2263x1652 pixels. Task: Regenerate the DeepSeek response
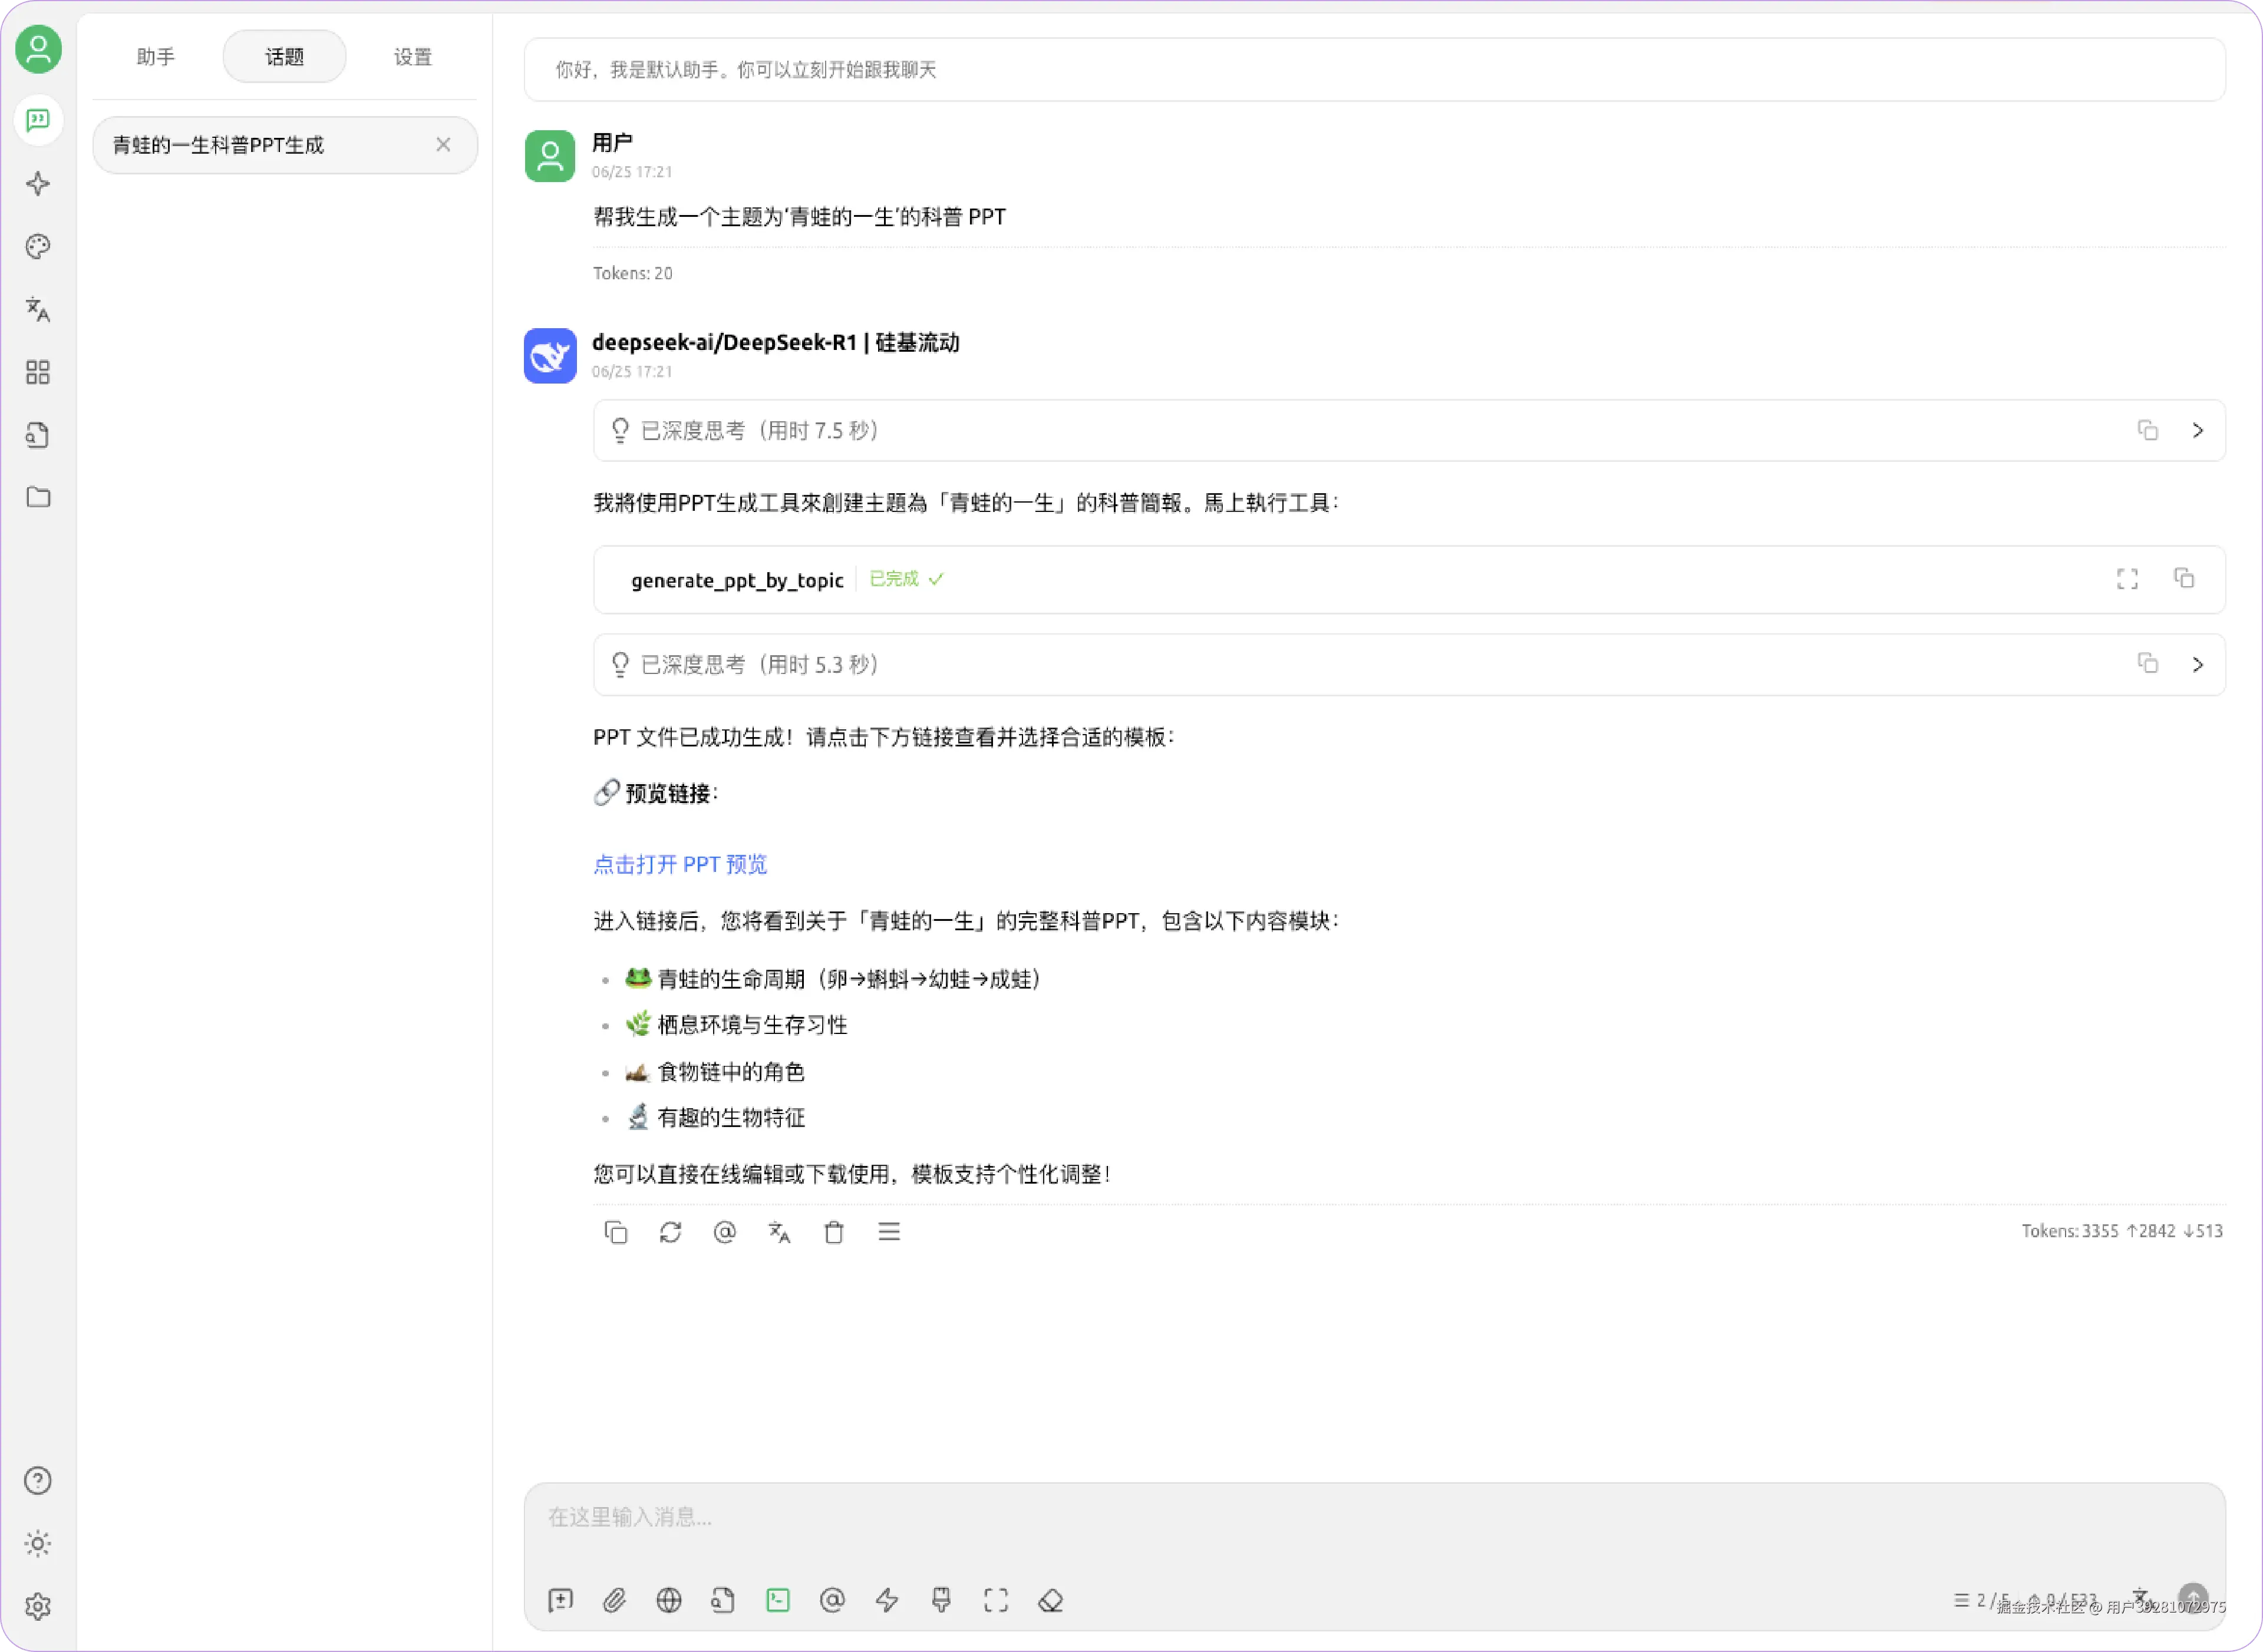tap(670, 1232)
